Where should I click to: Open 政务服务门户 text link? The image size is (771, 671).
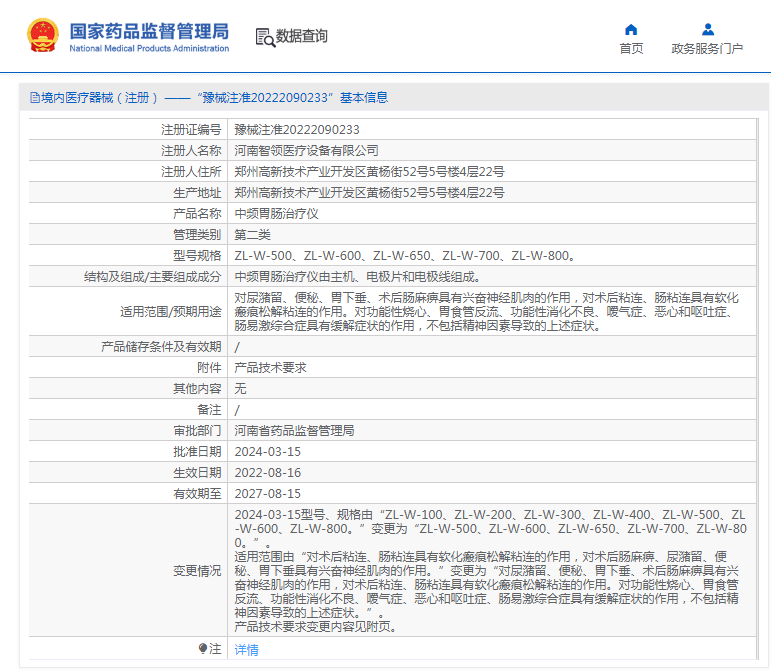707,48
